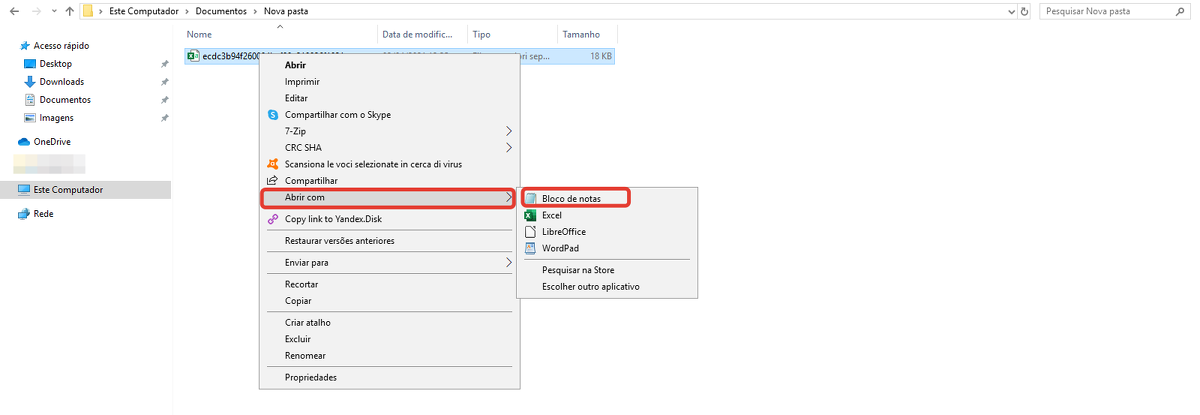This screenshot has width=1200, height=415.
Task: Click the antivirus scan icon in context menu
Action: 272,164
